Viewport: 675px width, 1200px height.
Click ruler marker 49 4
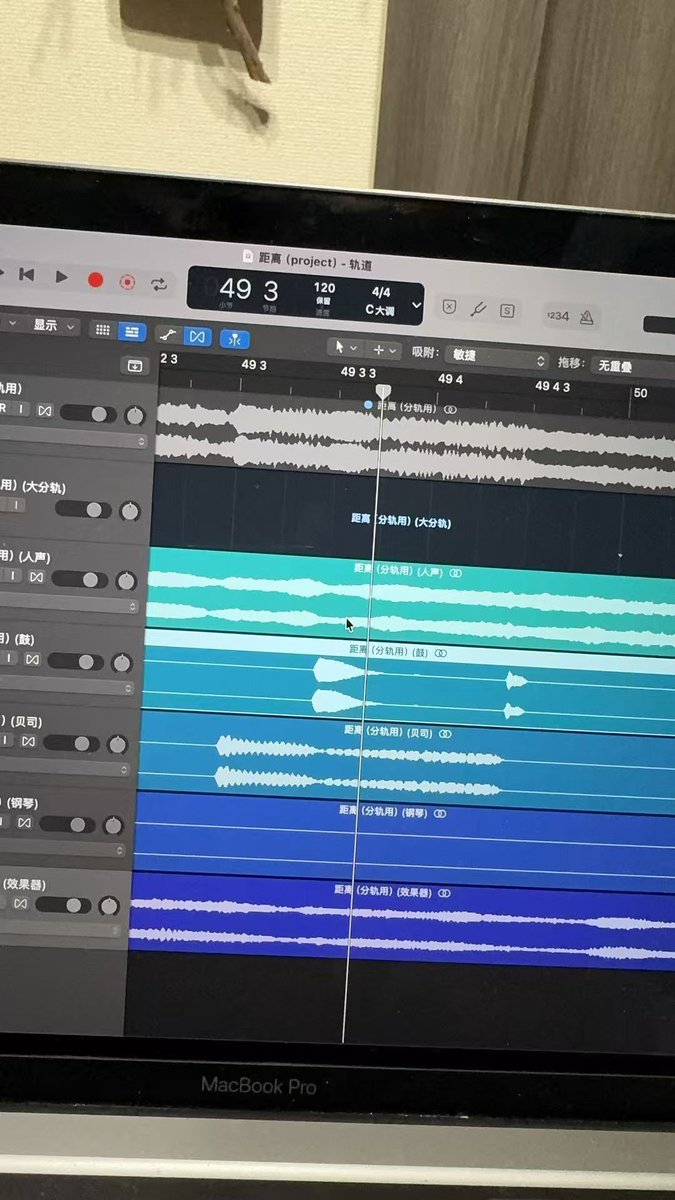[x=451, y=380]
